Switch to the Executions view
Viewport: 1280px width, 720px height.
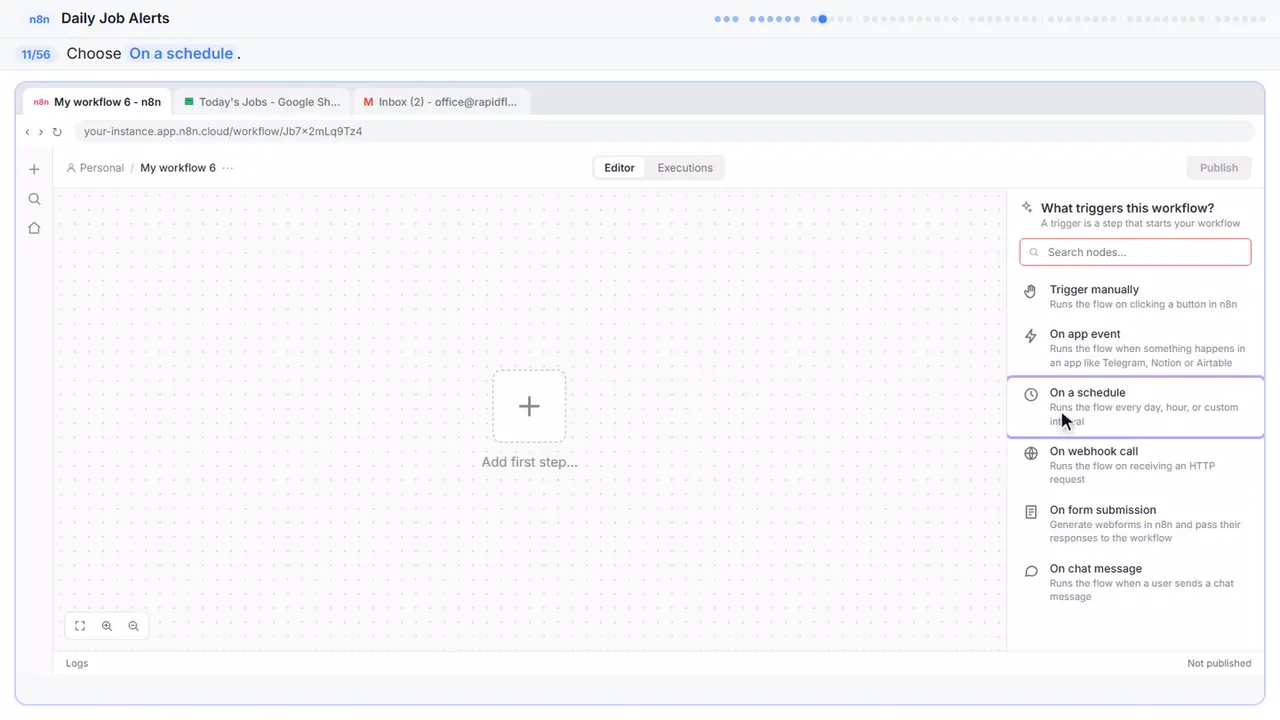[685, 168]
